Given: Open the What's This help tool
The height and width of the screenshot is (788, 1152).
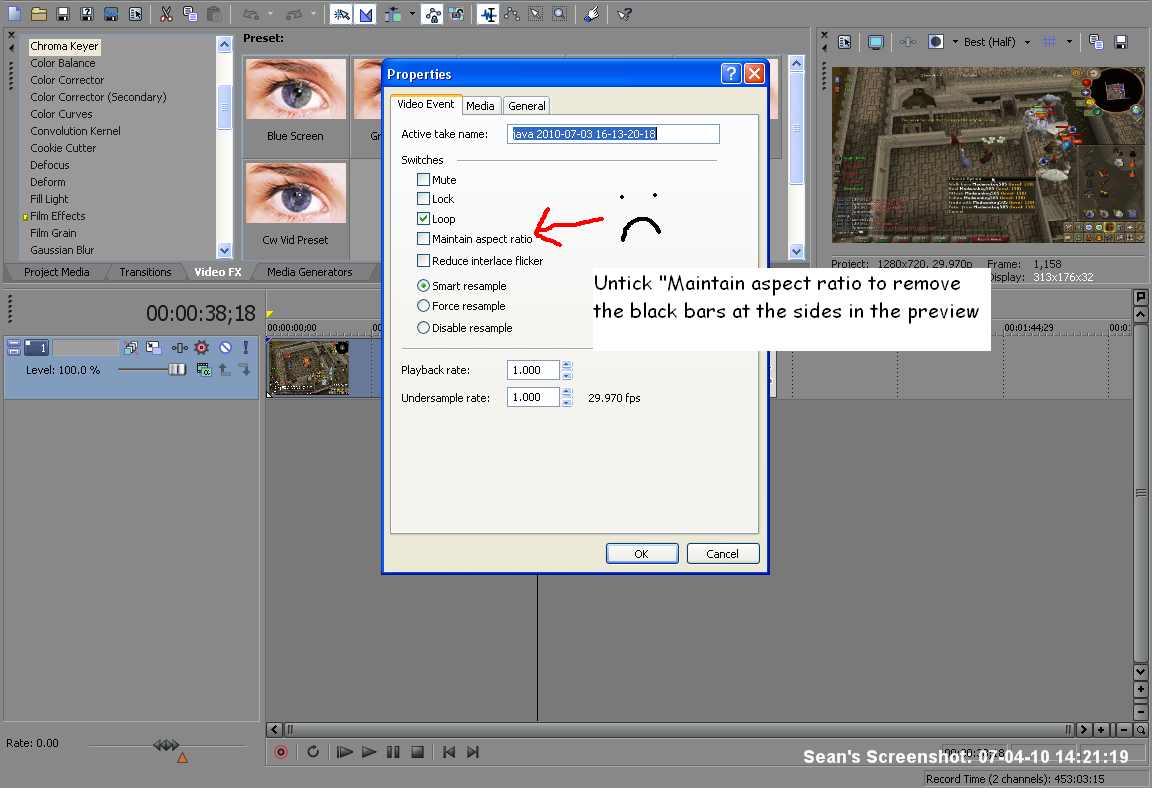Looking at the screenshot, I should coord(624,14).
